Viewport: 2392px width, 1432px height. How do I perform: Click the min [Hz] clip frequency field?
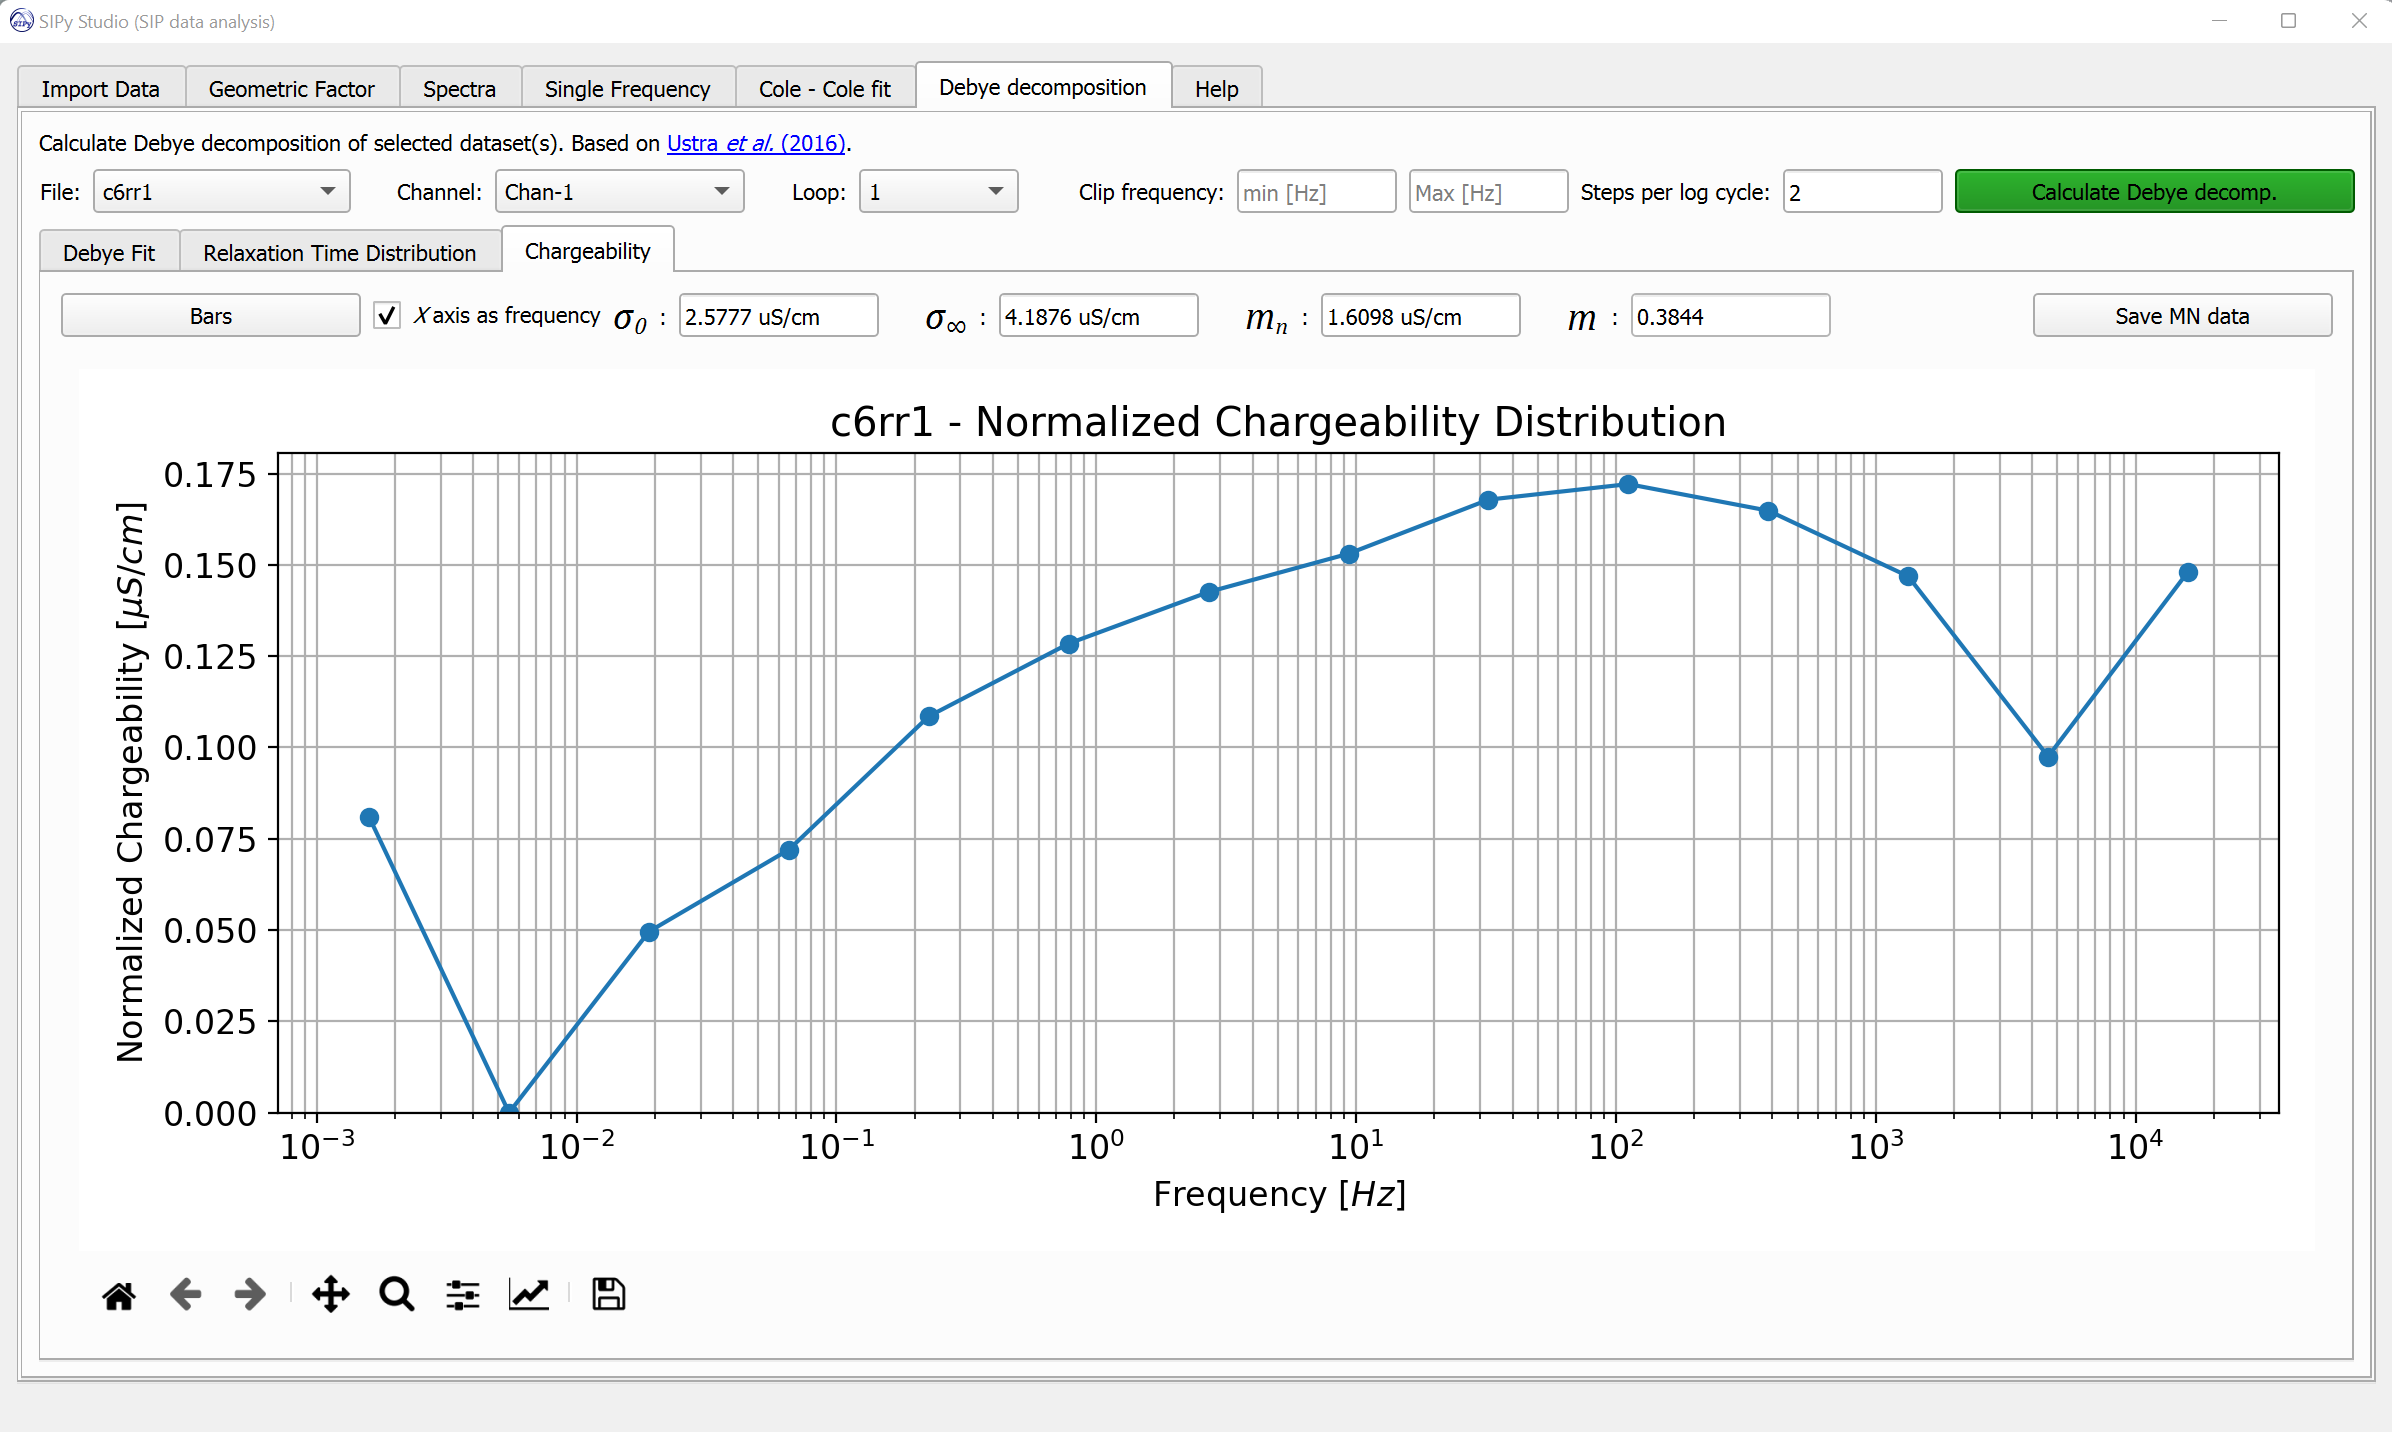[1315, 192]
